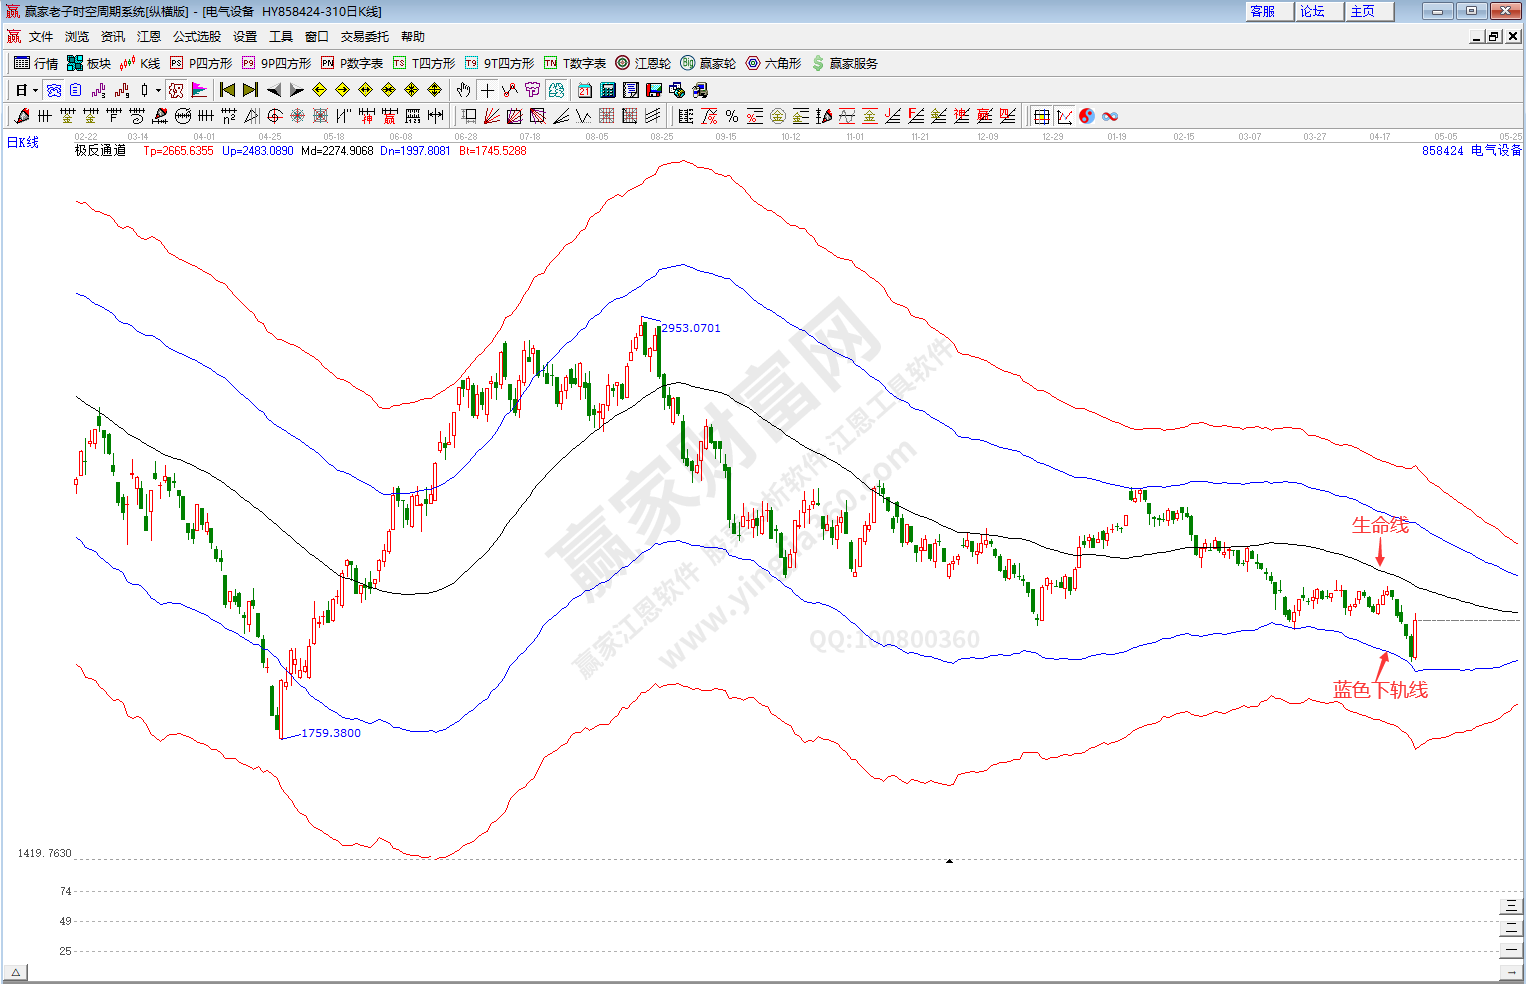Jump to first bar with skip-start icon
Screen dimensions: 1526x984
point(228,90)
